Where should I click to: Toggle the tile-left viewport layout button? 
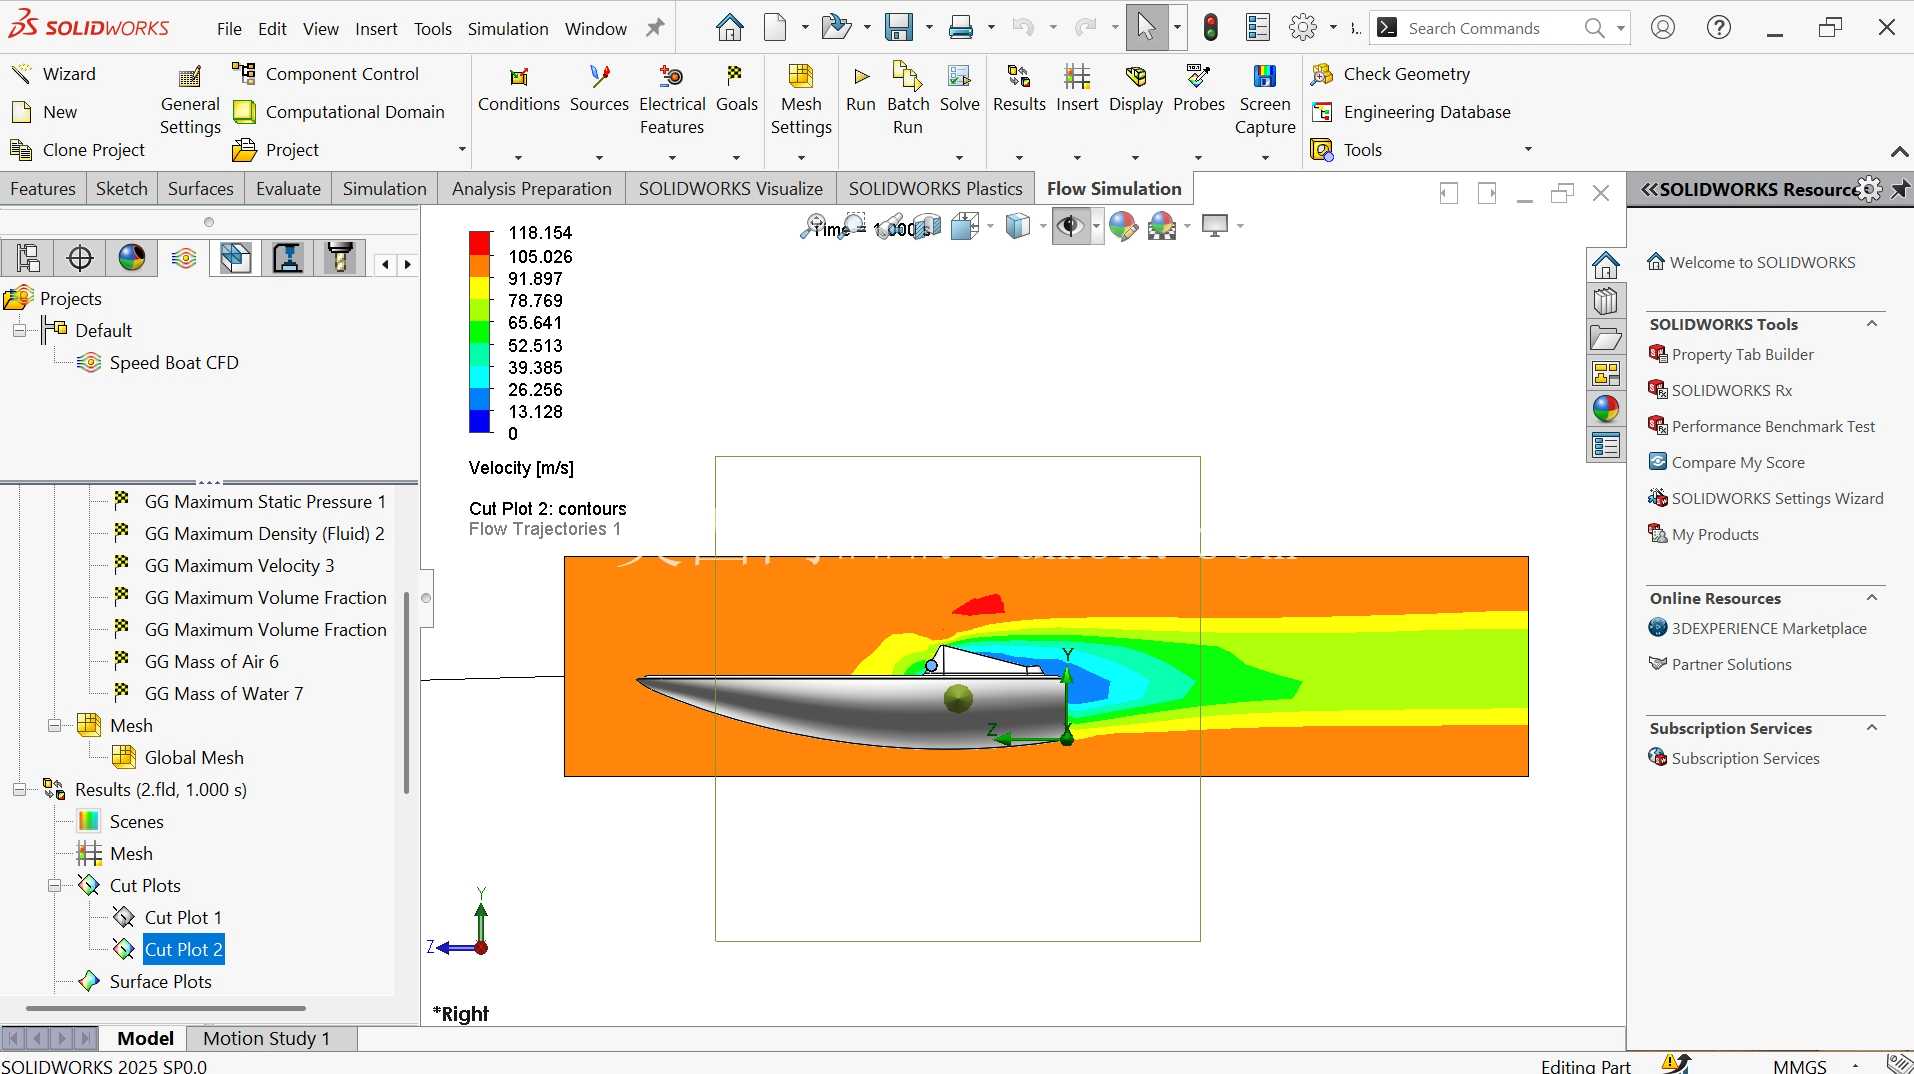[x=1449, y=193]
